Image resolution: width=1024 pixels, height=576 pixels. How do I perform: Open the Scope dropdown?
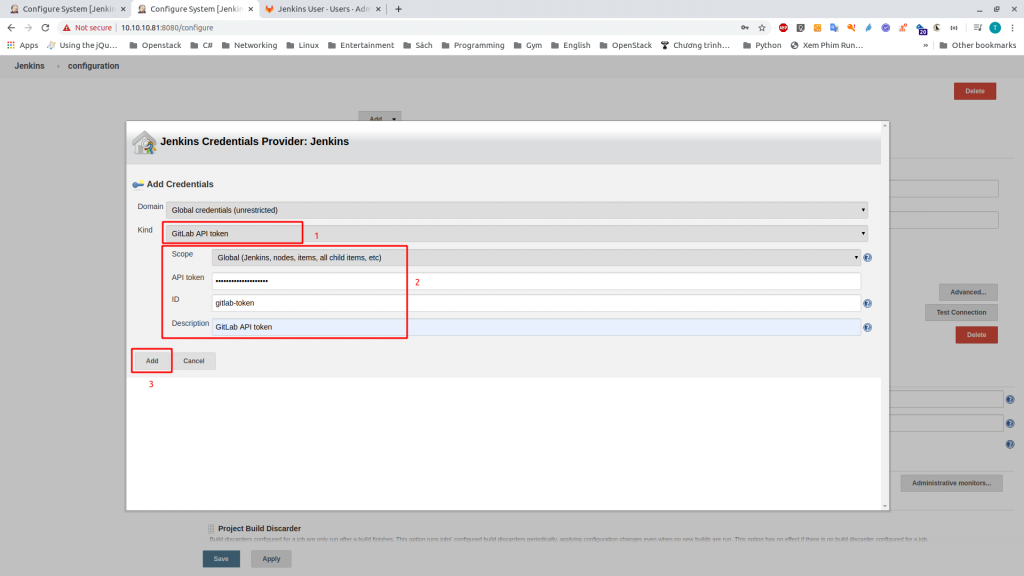(536, 257)
